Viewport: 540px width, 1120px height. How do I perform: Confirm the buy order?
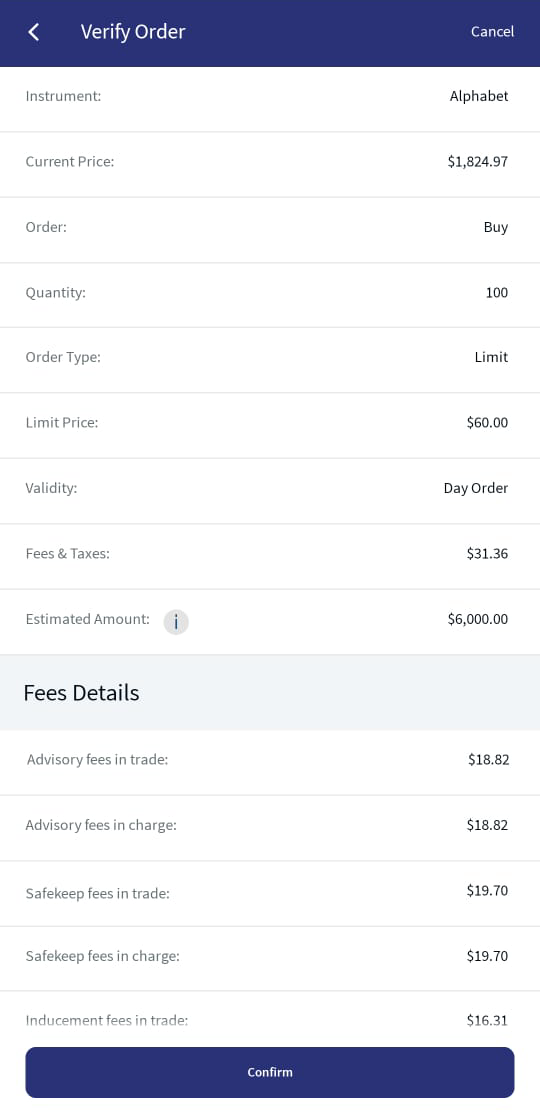[270, 1072]
